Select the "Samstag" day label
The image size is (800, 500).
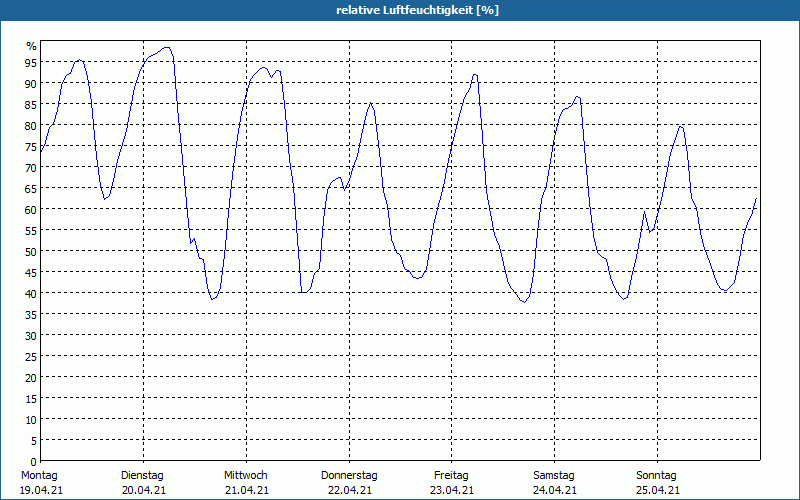pyautogui.click(x=554, y=475)
